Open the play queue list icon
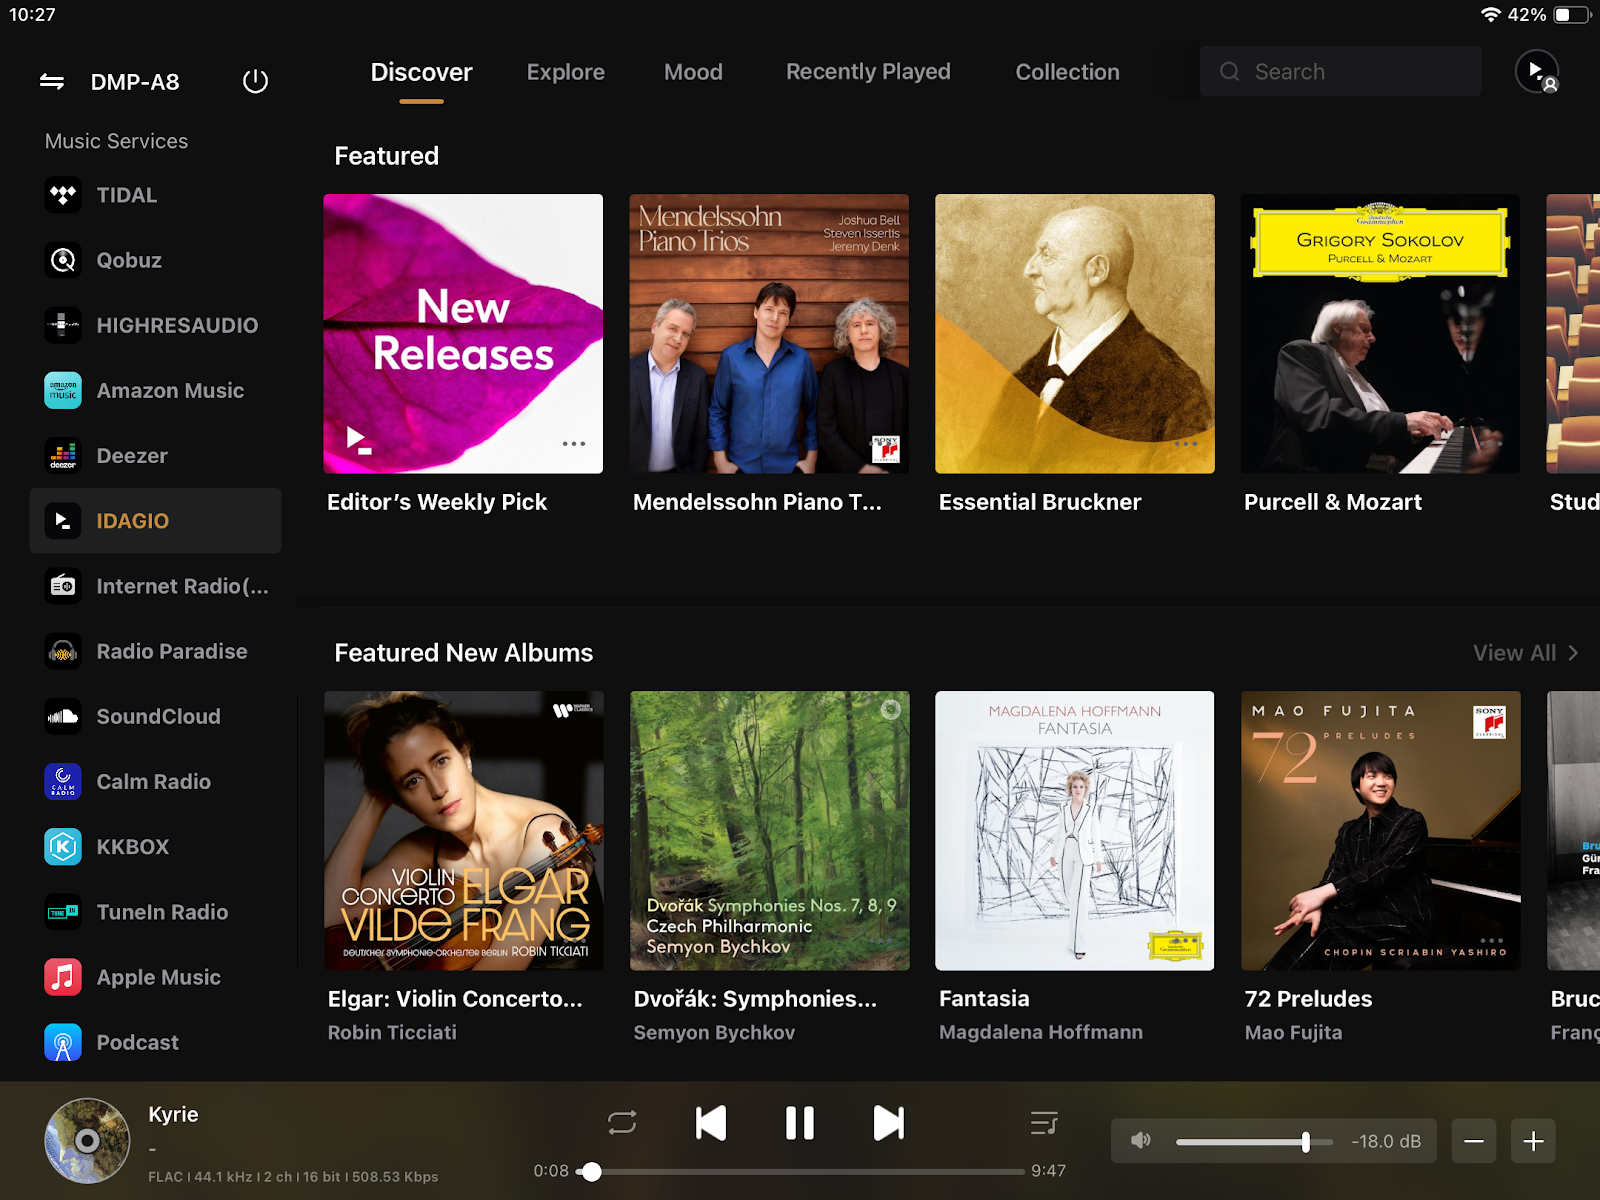The height and width of the screenshot is (1200, 1600). [x=1044, y=1123]
